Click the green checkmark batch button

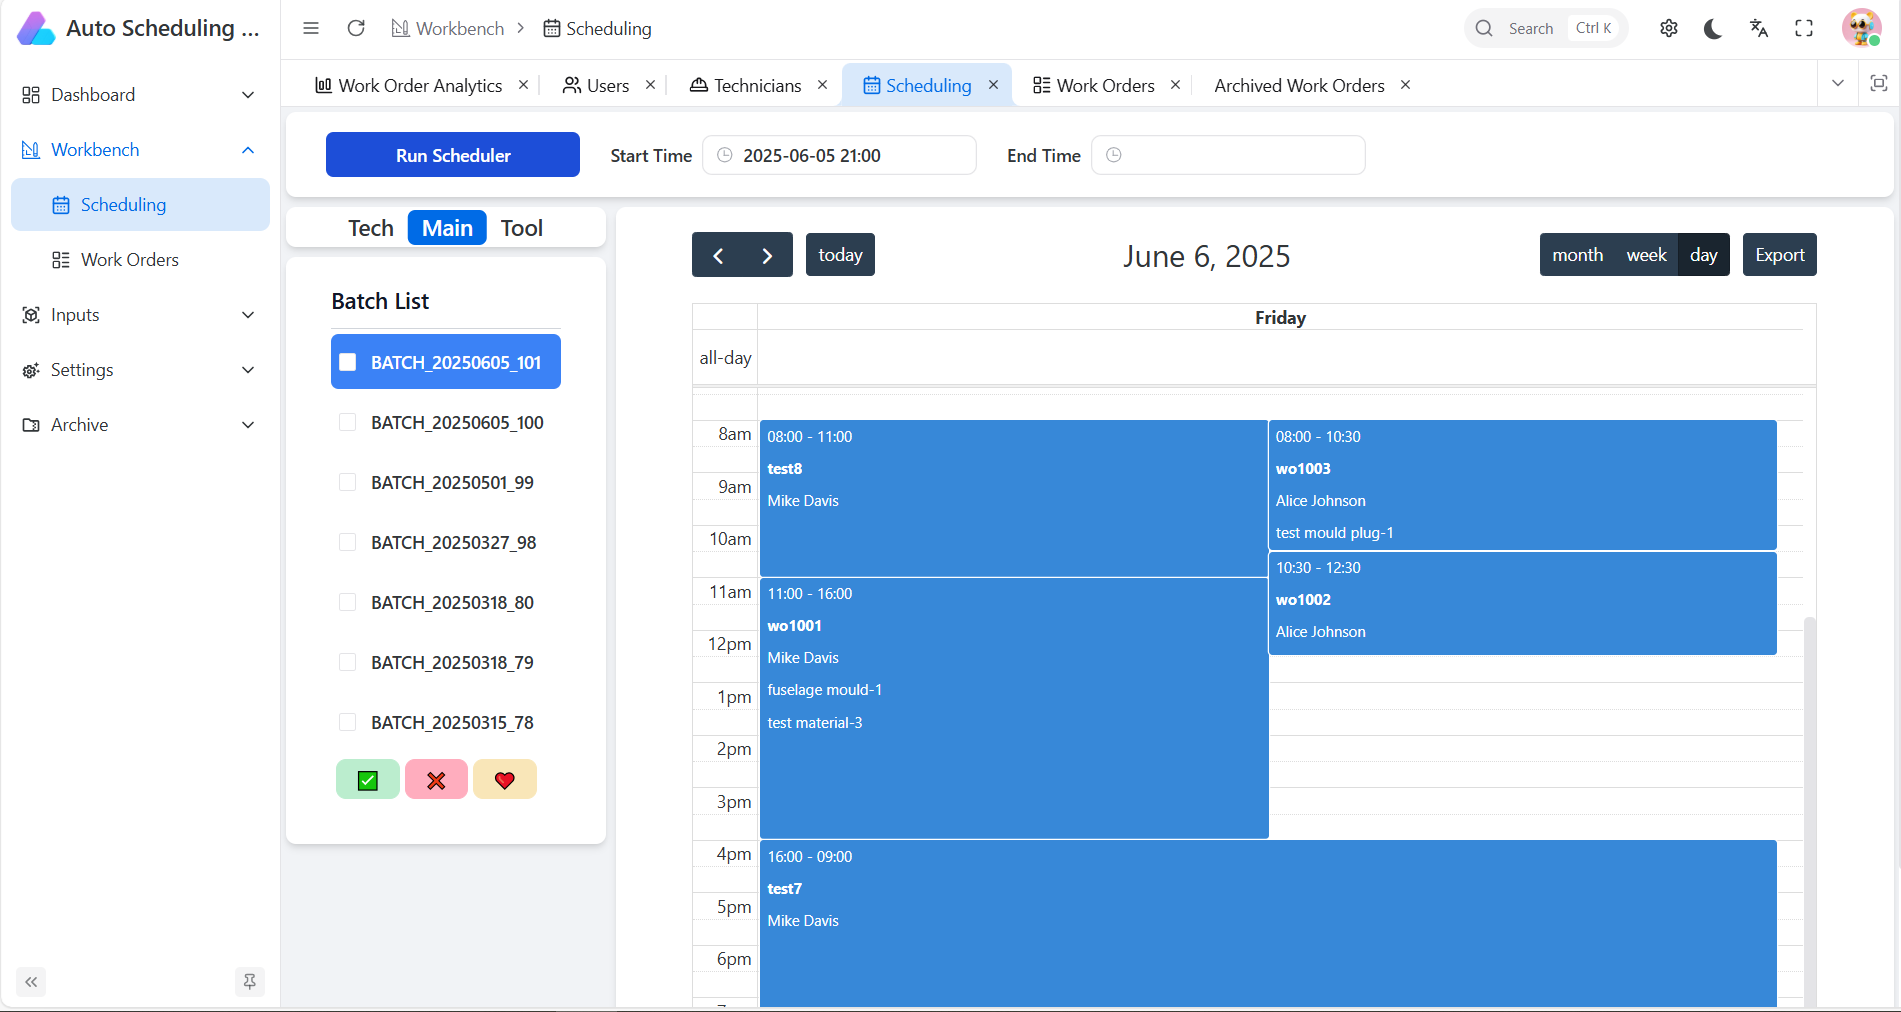[368, 780]
